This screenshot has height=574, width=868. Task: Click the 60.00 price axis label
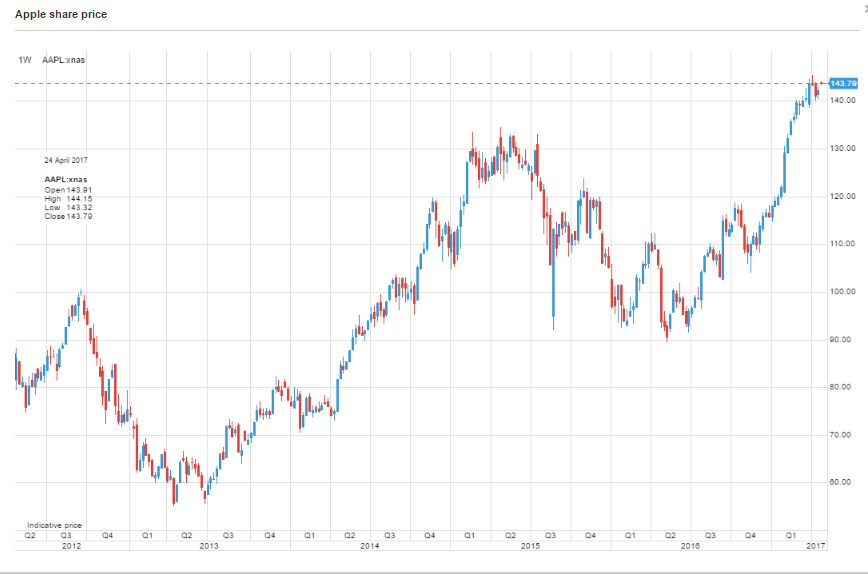(x=840, y=482)
